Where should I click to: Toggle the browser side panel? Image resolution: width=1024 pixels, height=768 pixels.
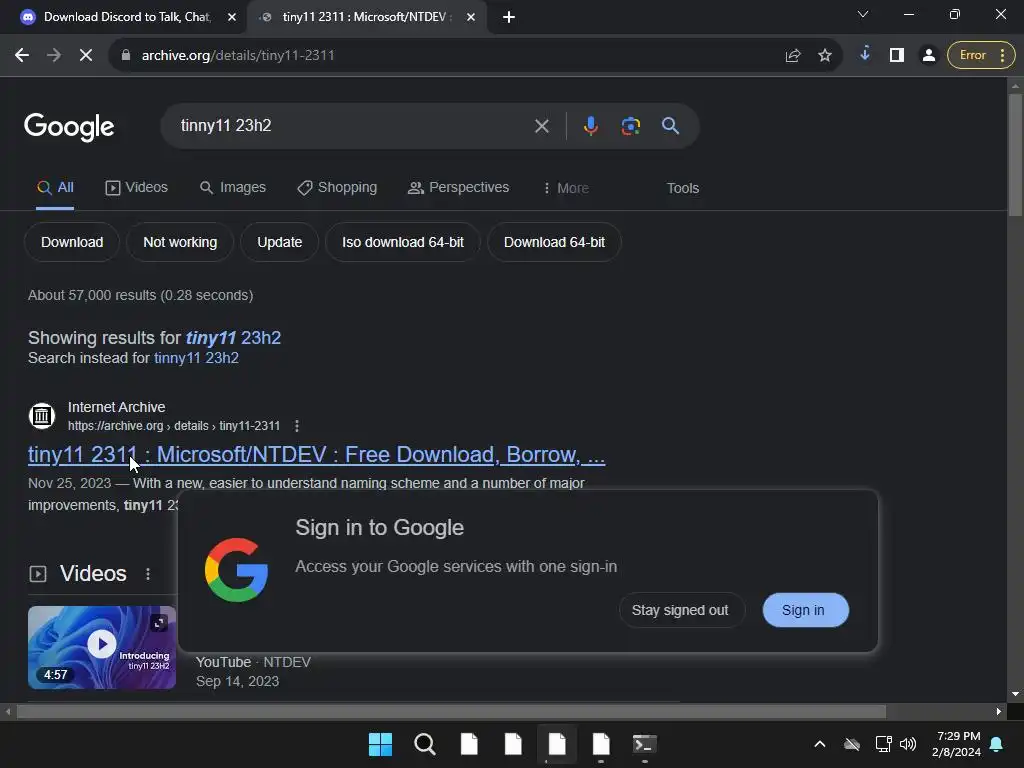[897, 56]
